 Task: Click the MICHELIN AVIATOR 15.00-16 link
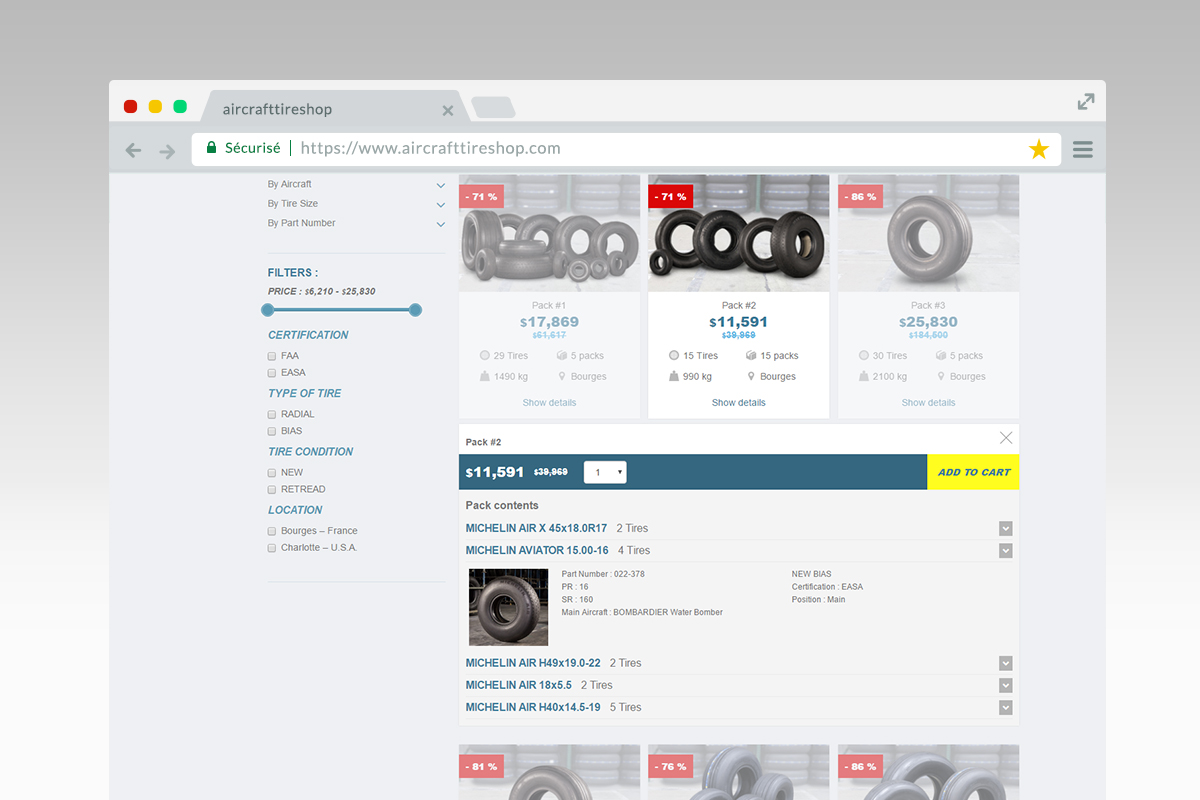pyautogui.click(x=537, y=550)
